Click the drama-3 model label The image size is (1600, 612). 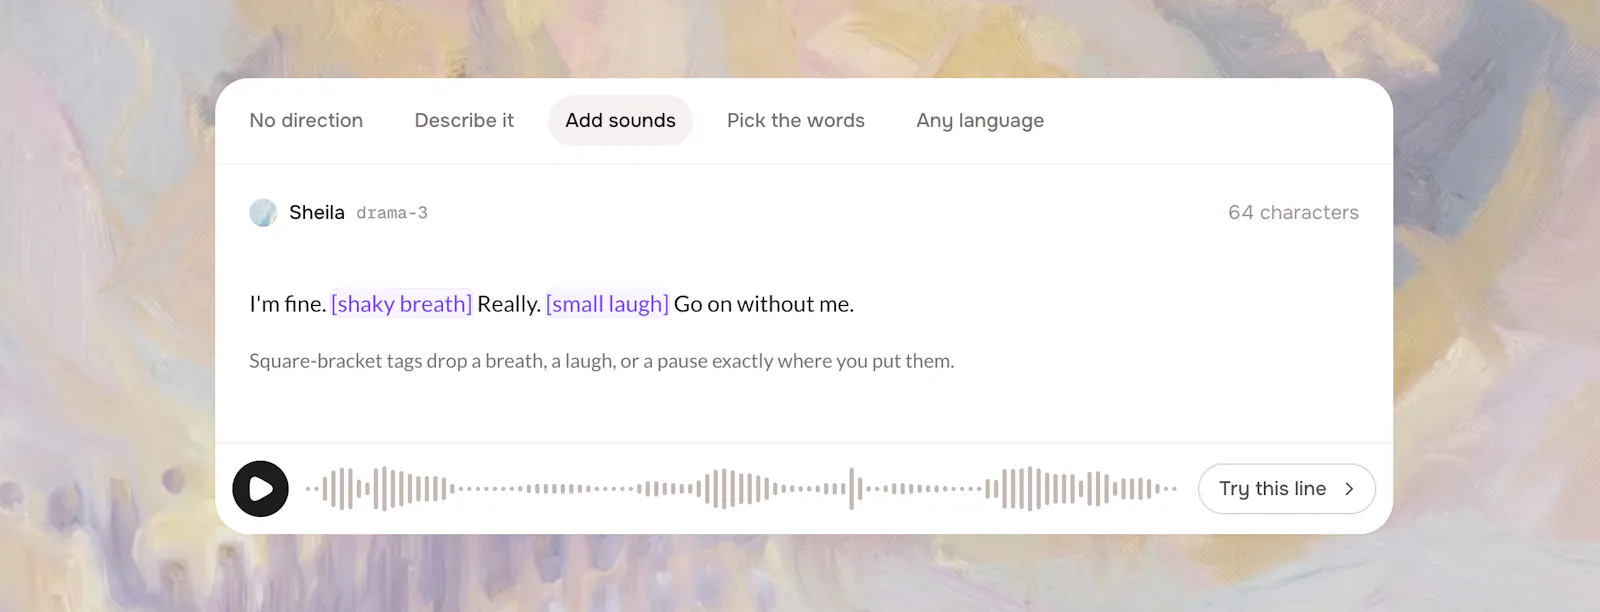[392, 213]
